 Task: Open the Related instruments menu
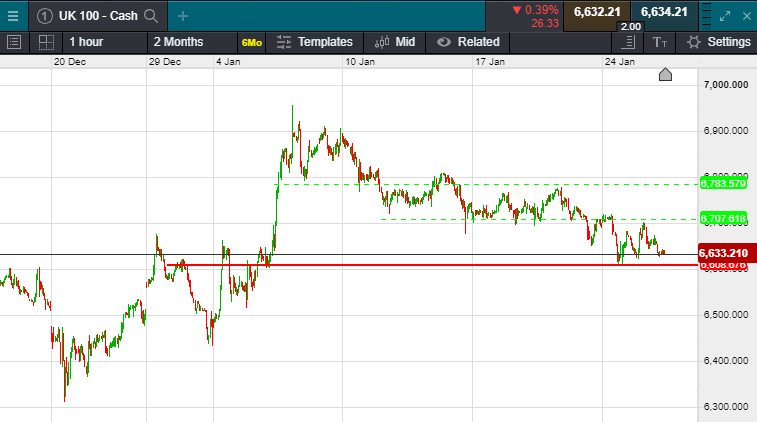click(x=468, y=42)
